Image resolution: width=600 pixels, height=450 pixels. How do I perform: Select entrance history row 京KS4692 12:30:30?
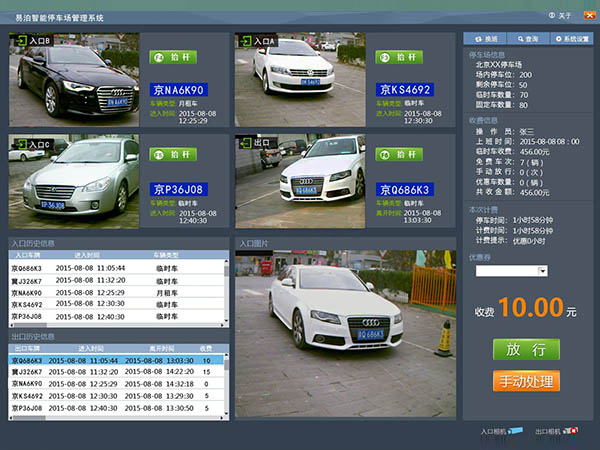click(116, 304)
